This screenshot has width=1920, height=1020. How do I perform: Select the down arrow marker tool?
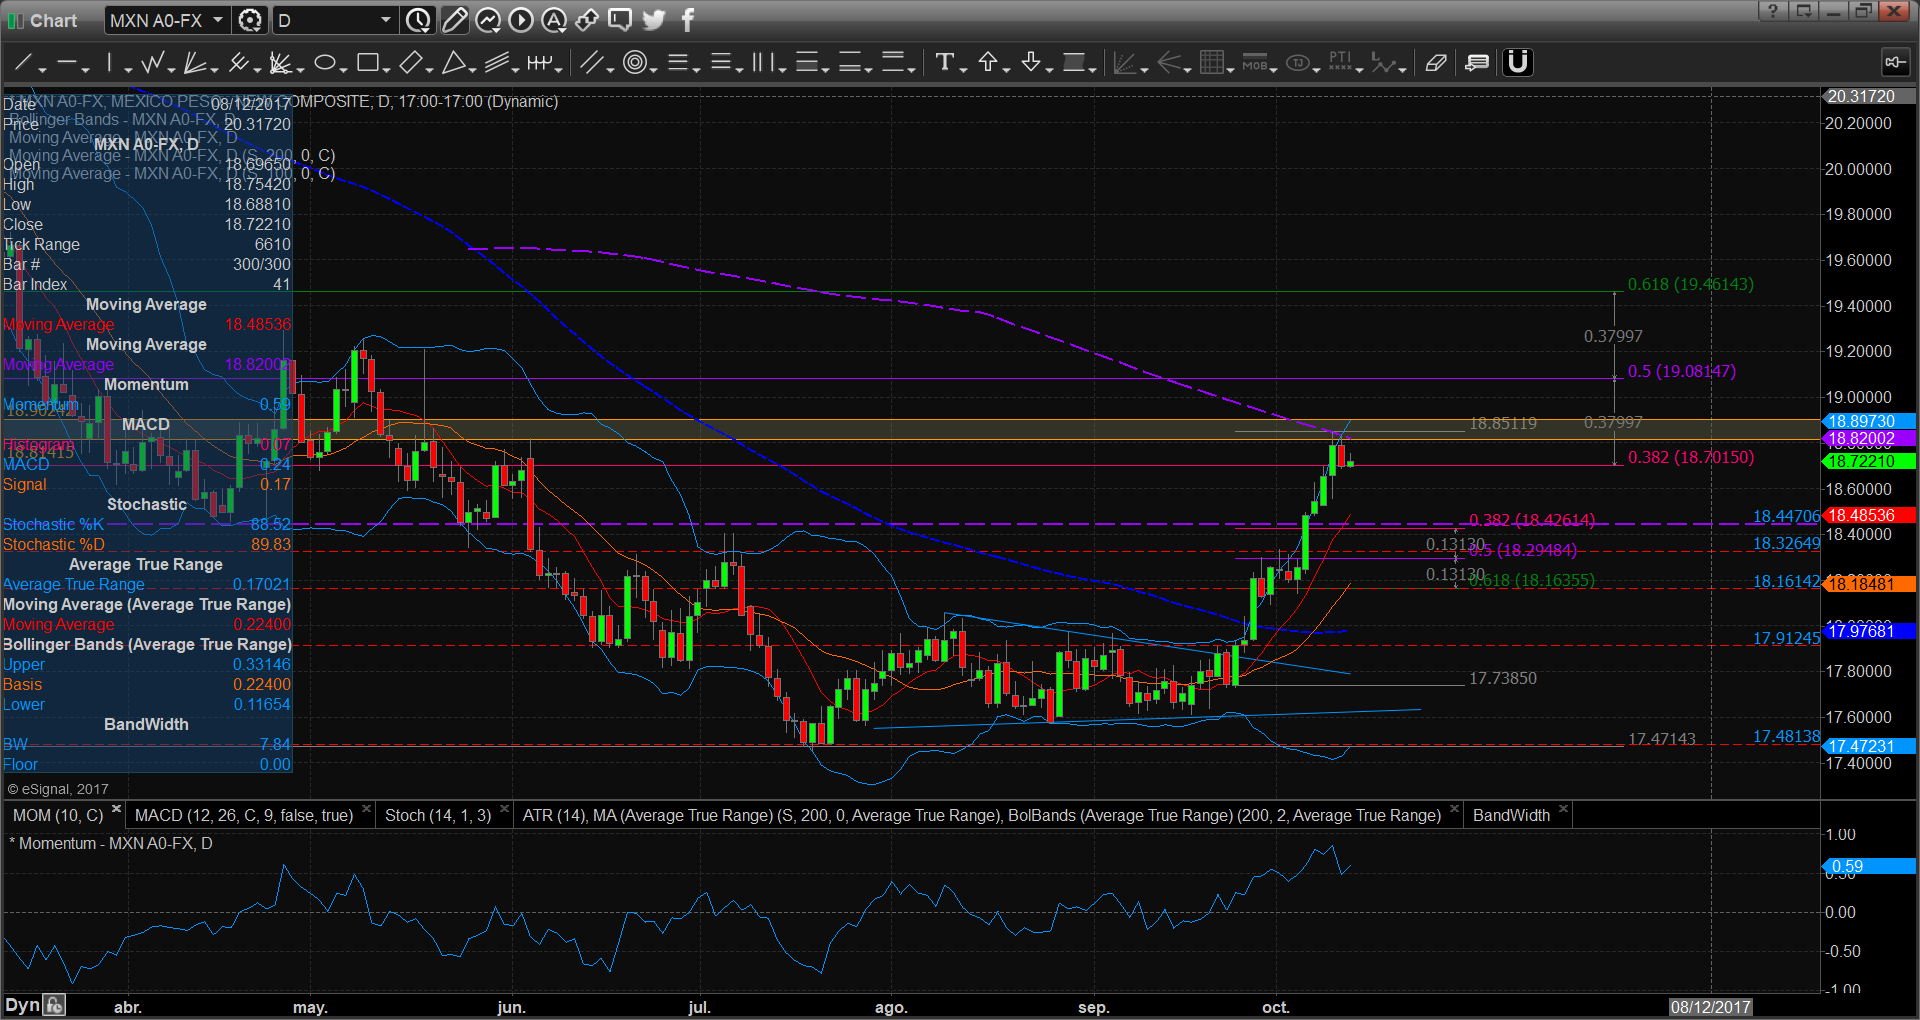click(1031, 63)
